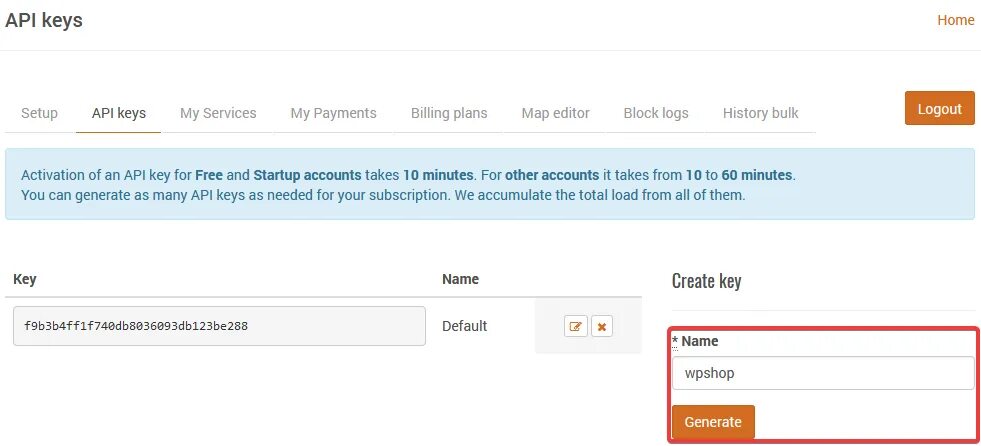Viewport: 981px width, 446px height.
Task: Open the Setup tab
Action: pos(39,113)
